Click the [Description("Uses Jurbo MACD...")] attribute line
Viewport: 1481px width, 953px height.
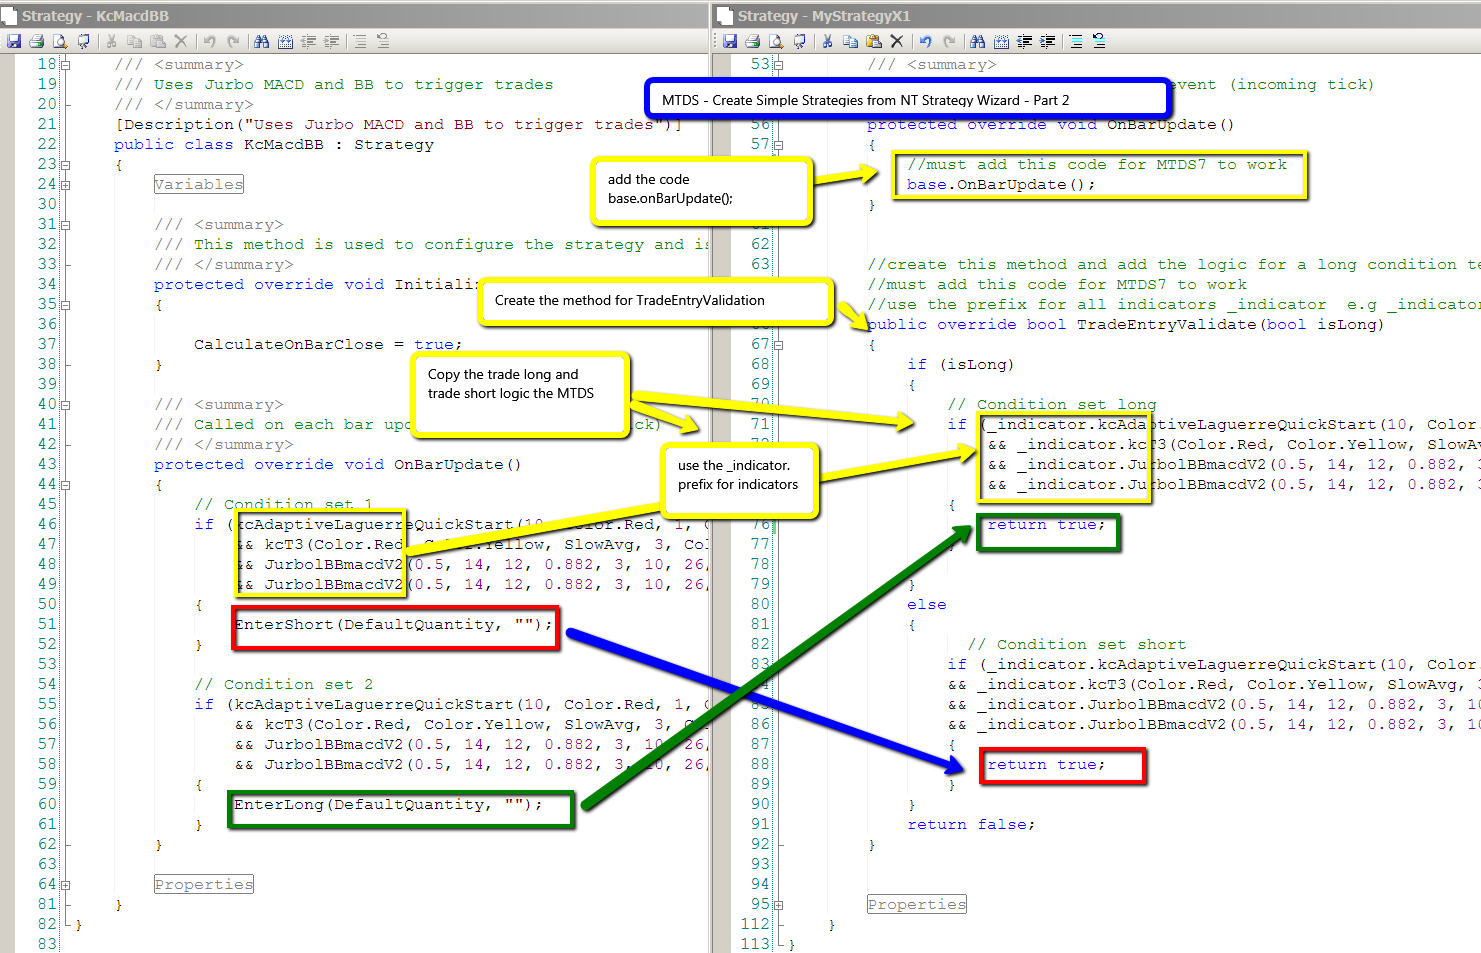[398, 125]
